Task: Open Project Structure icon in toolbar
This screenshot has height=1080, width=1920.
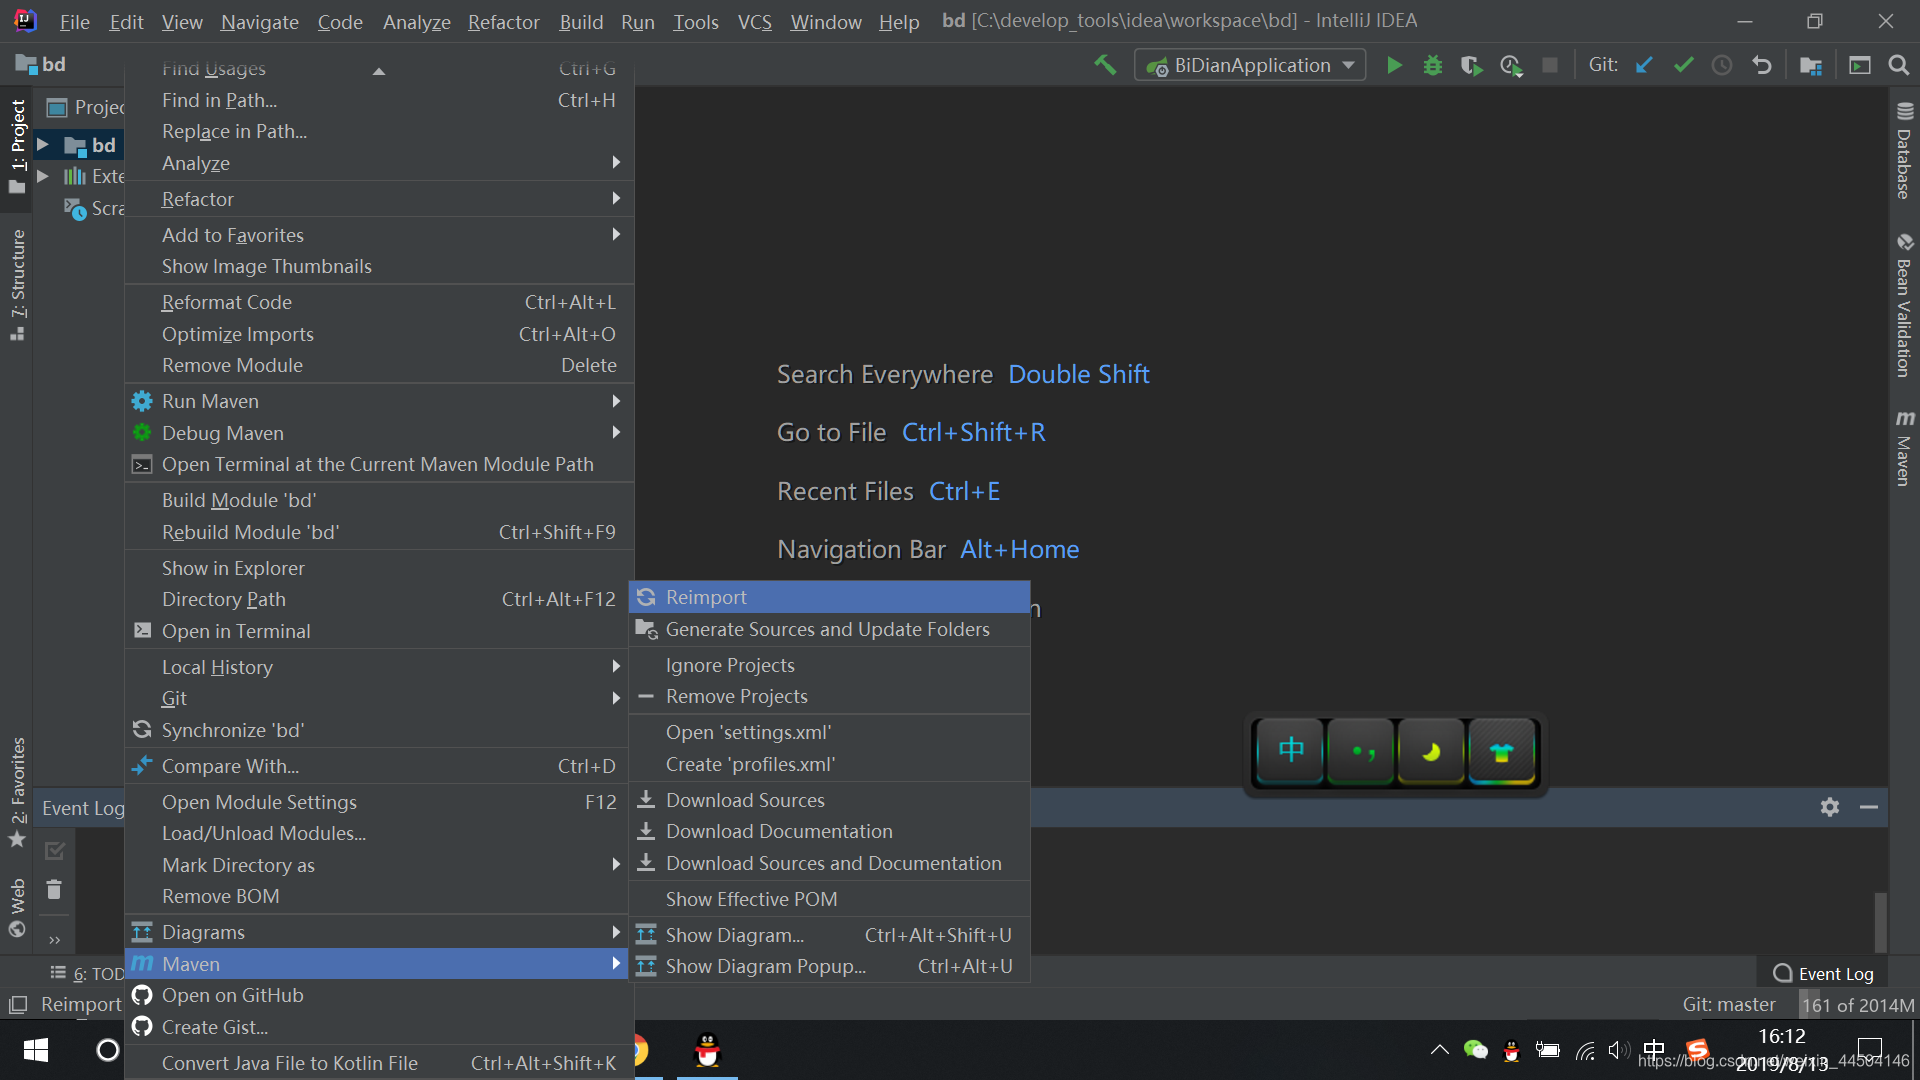Action: (x=1811, y=65)
